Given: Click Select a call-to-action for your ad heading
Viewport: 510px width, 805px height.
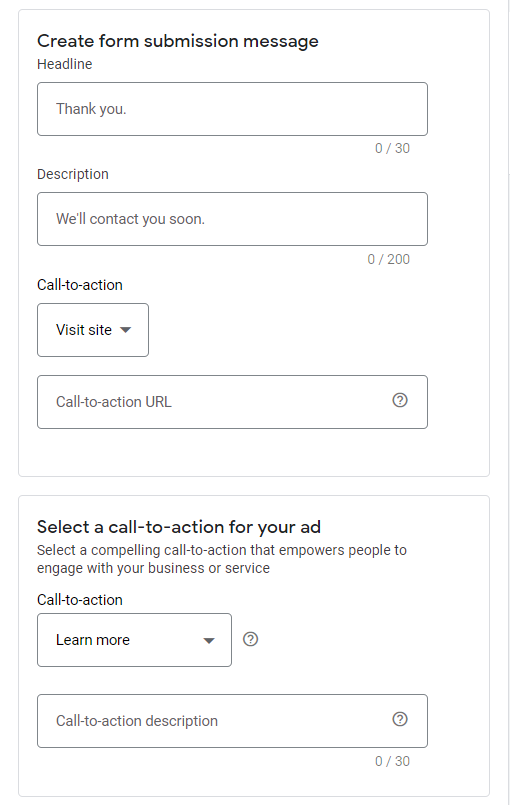Looking at the screenshot, I should 179,527.
